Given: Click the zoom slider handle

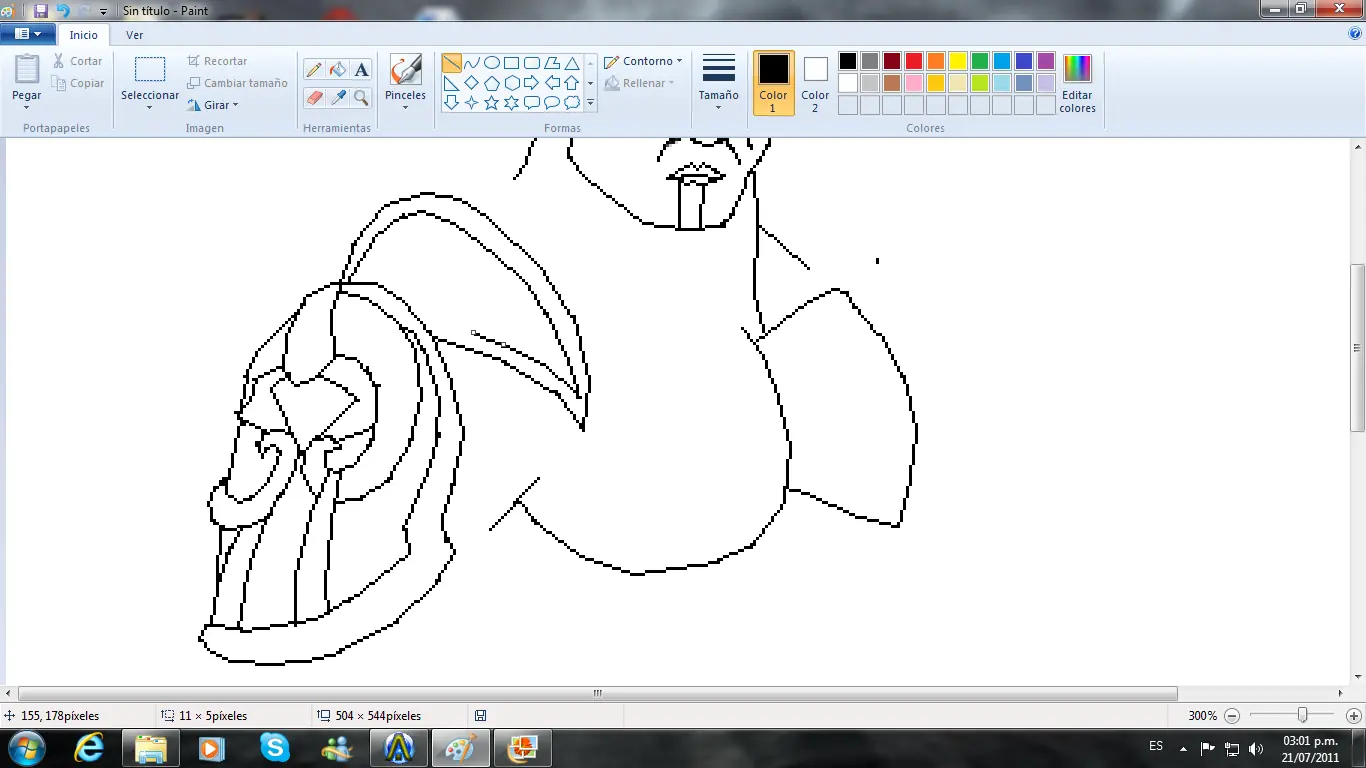Looking at the screenshot, I should pos(1302,716).
